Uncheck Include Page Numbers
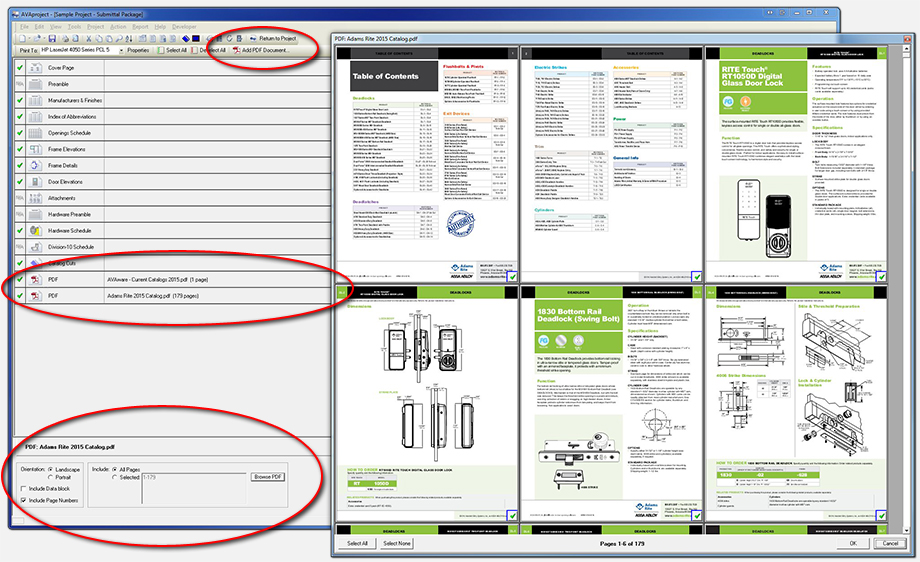 coord(23,499)
